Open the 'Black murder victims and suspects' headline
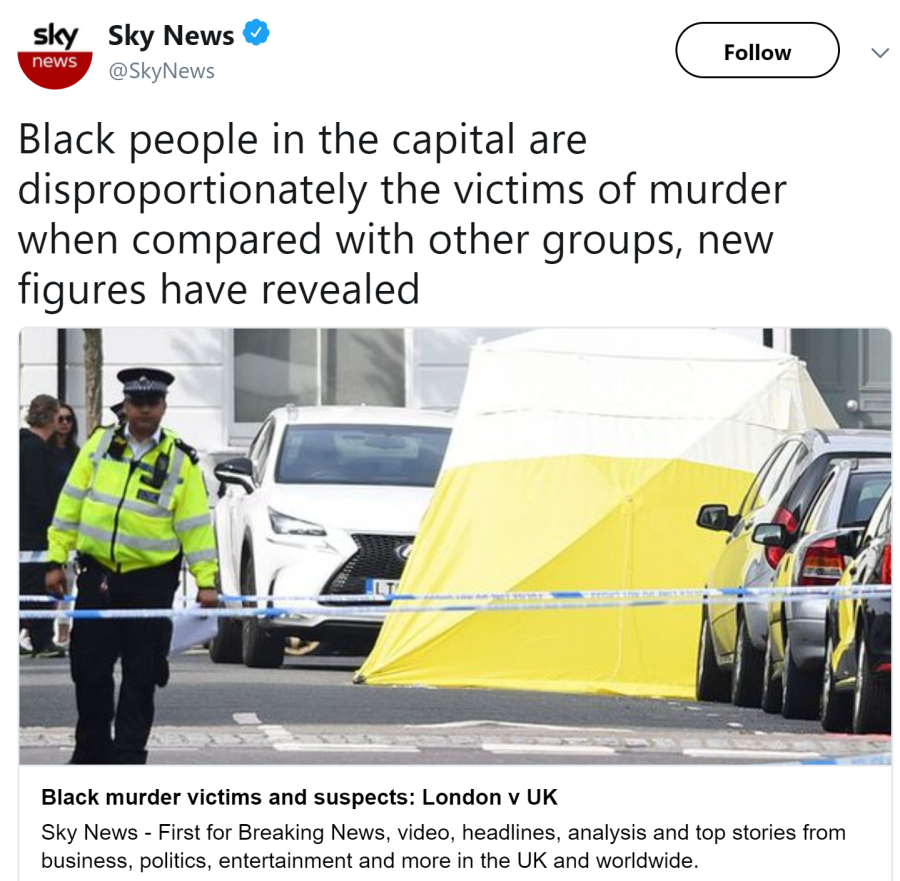 point(299,797)
